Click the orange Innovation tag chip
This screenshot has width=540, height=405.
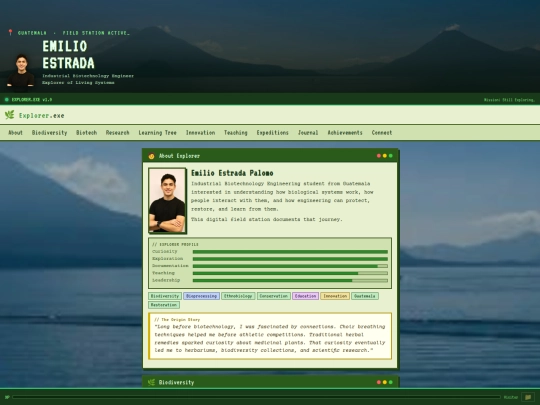tap(335, 296)
